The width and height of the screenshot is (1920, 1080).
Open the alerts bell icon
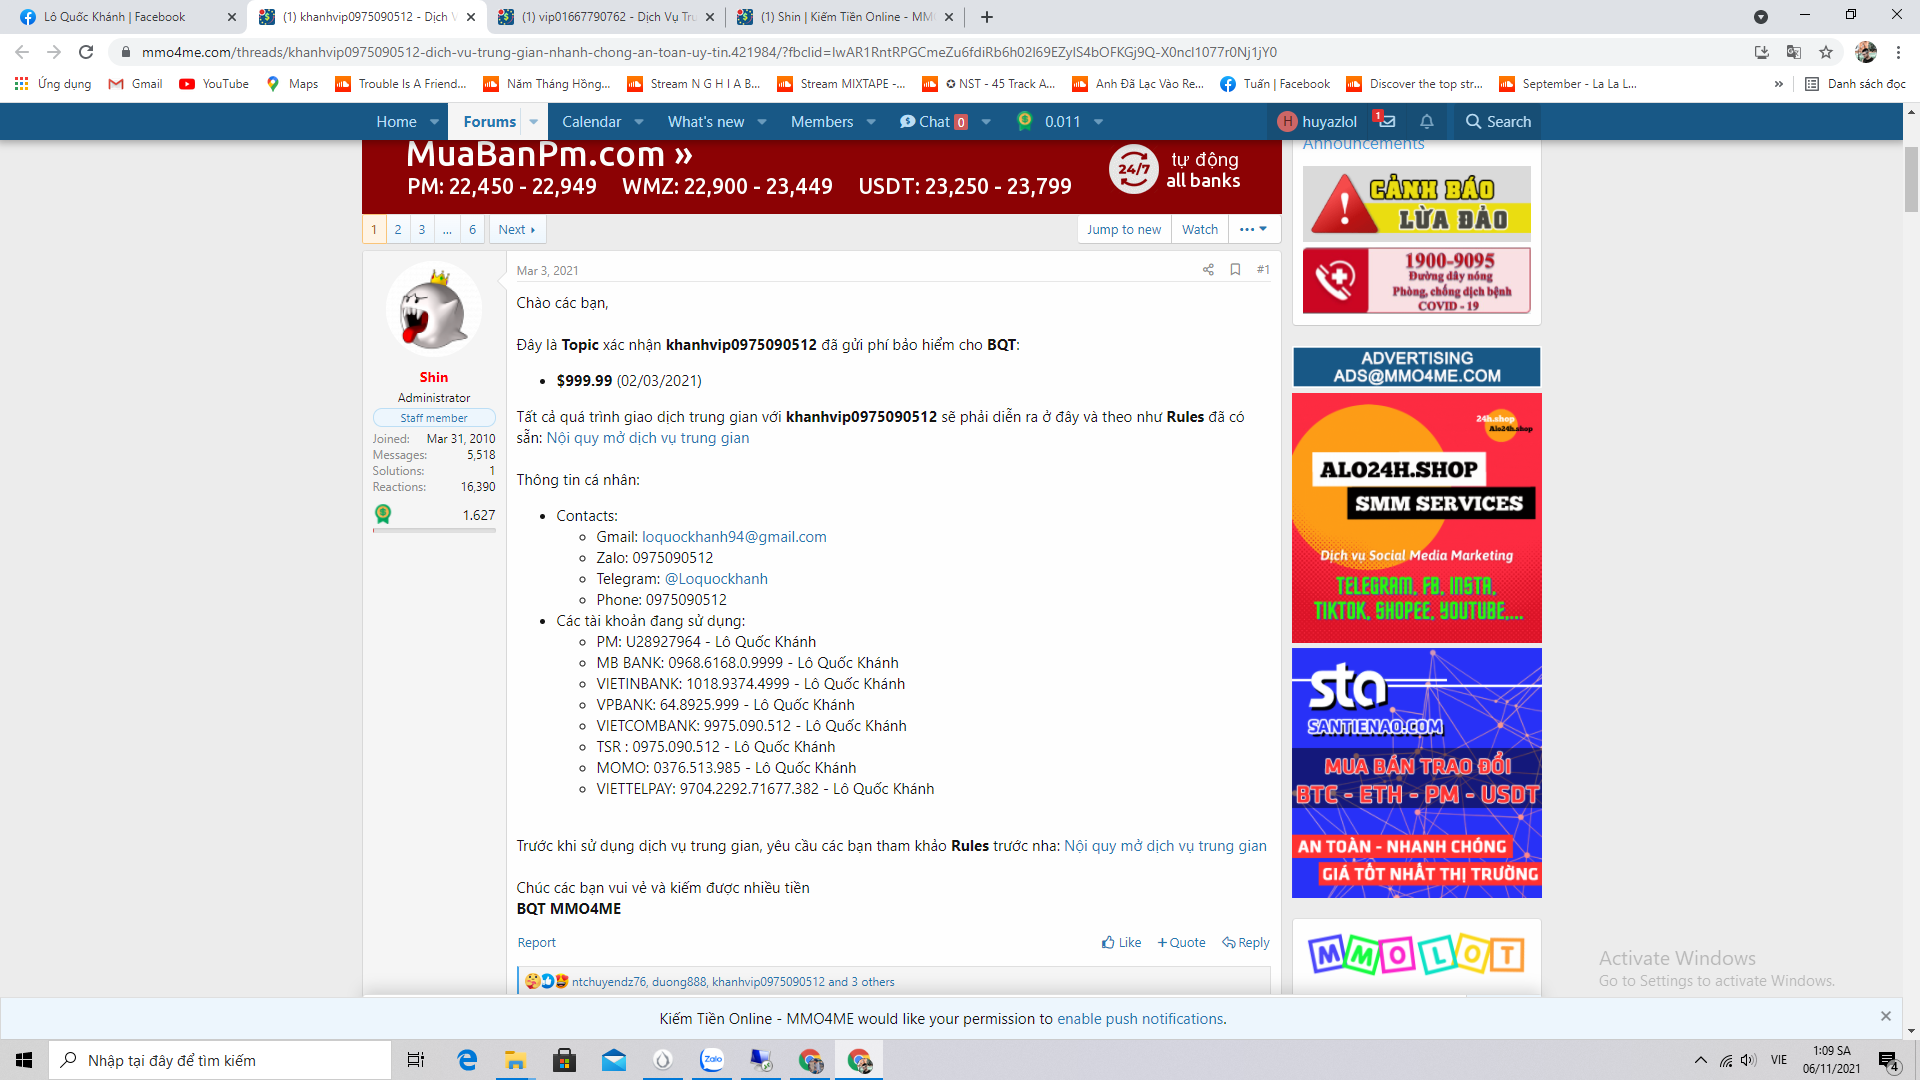point(1427,121)
